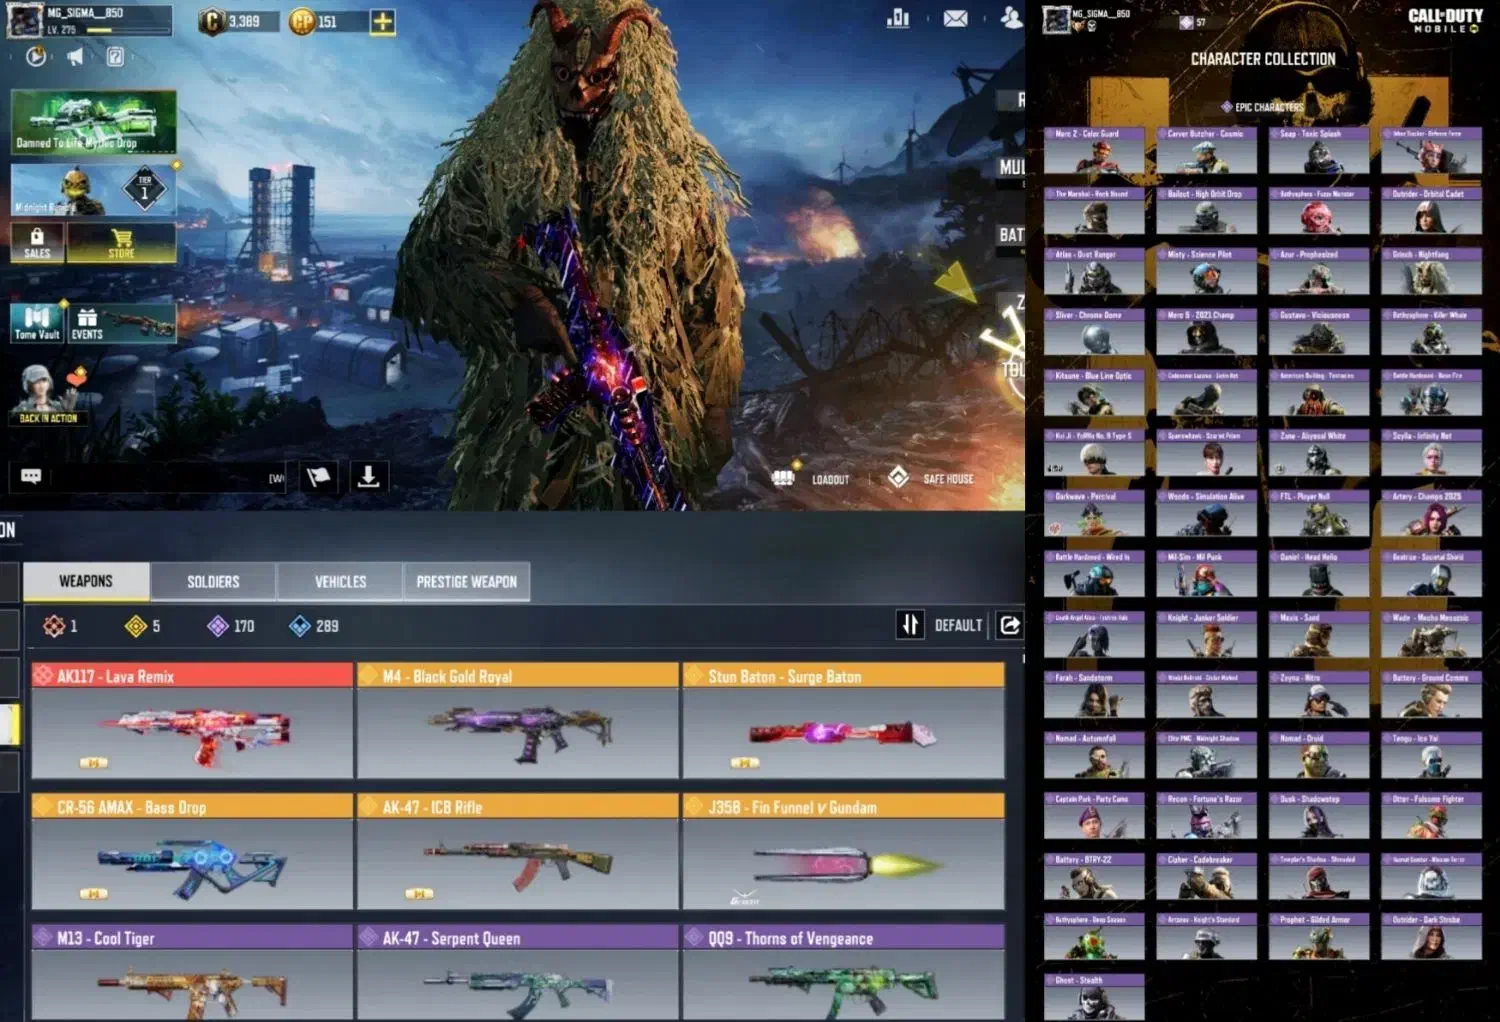This screenshot has height=1022, width=1500.
Task: Open the Safe House icon
Action: point(898,478)
